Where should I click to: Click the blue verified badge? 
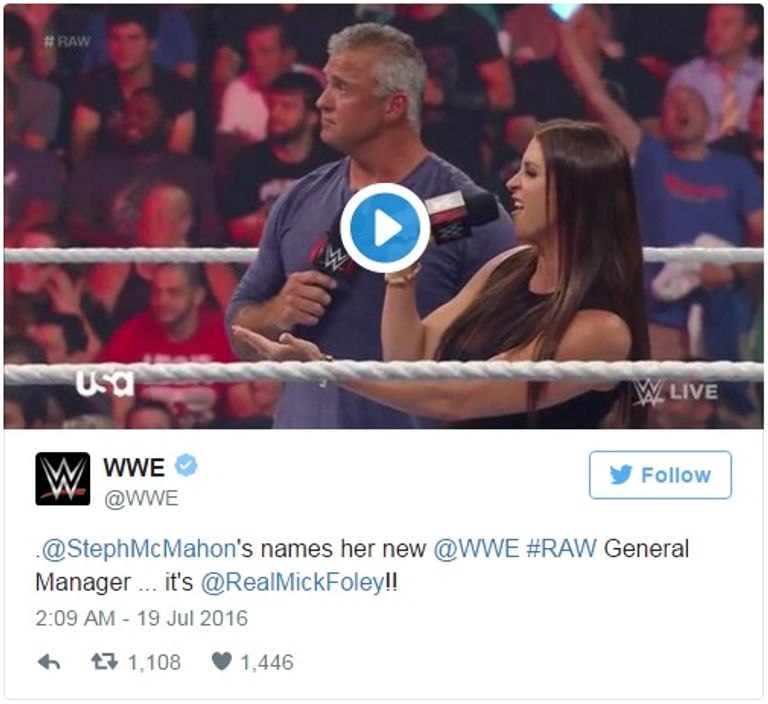pos(186,465)
